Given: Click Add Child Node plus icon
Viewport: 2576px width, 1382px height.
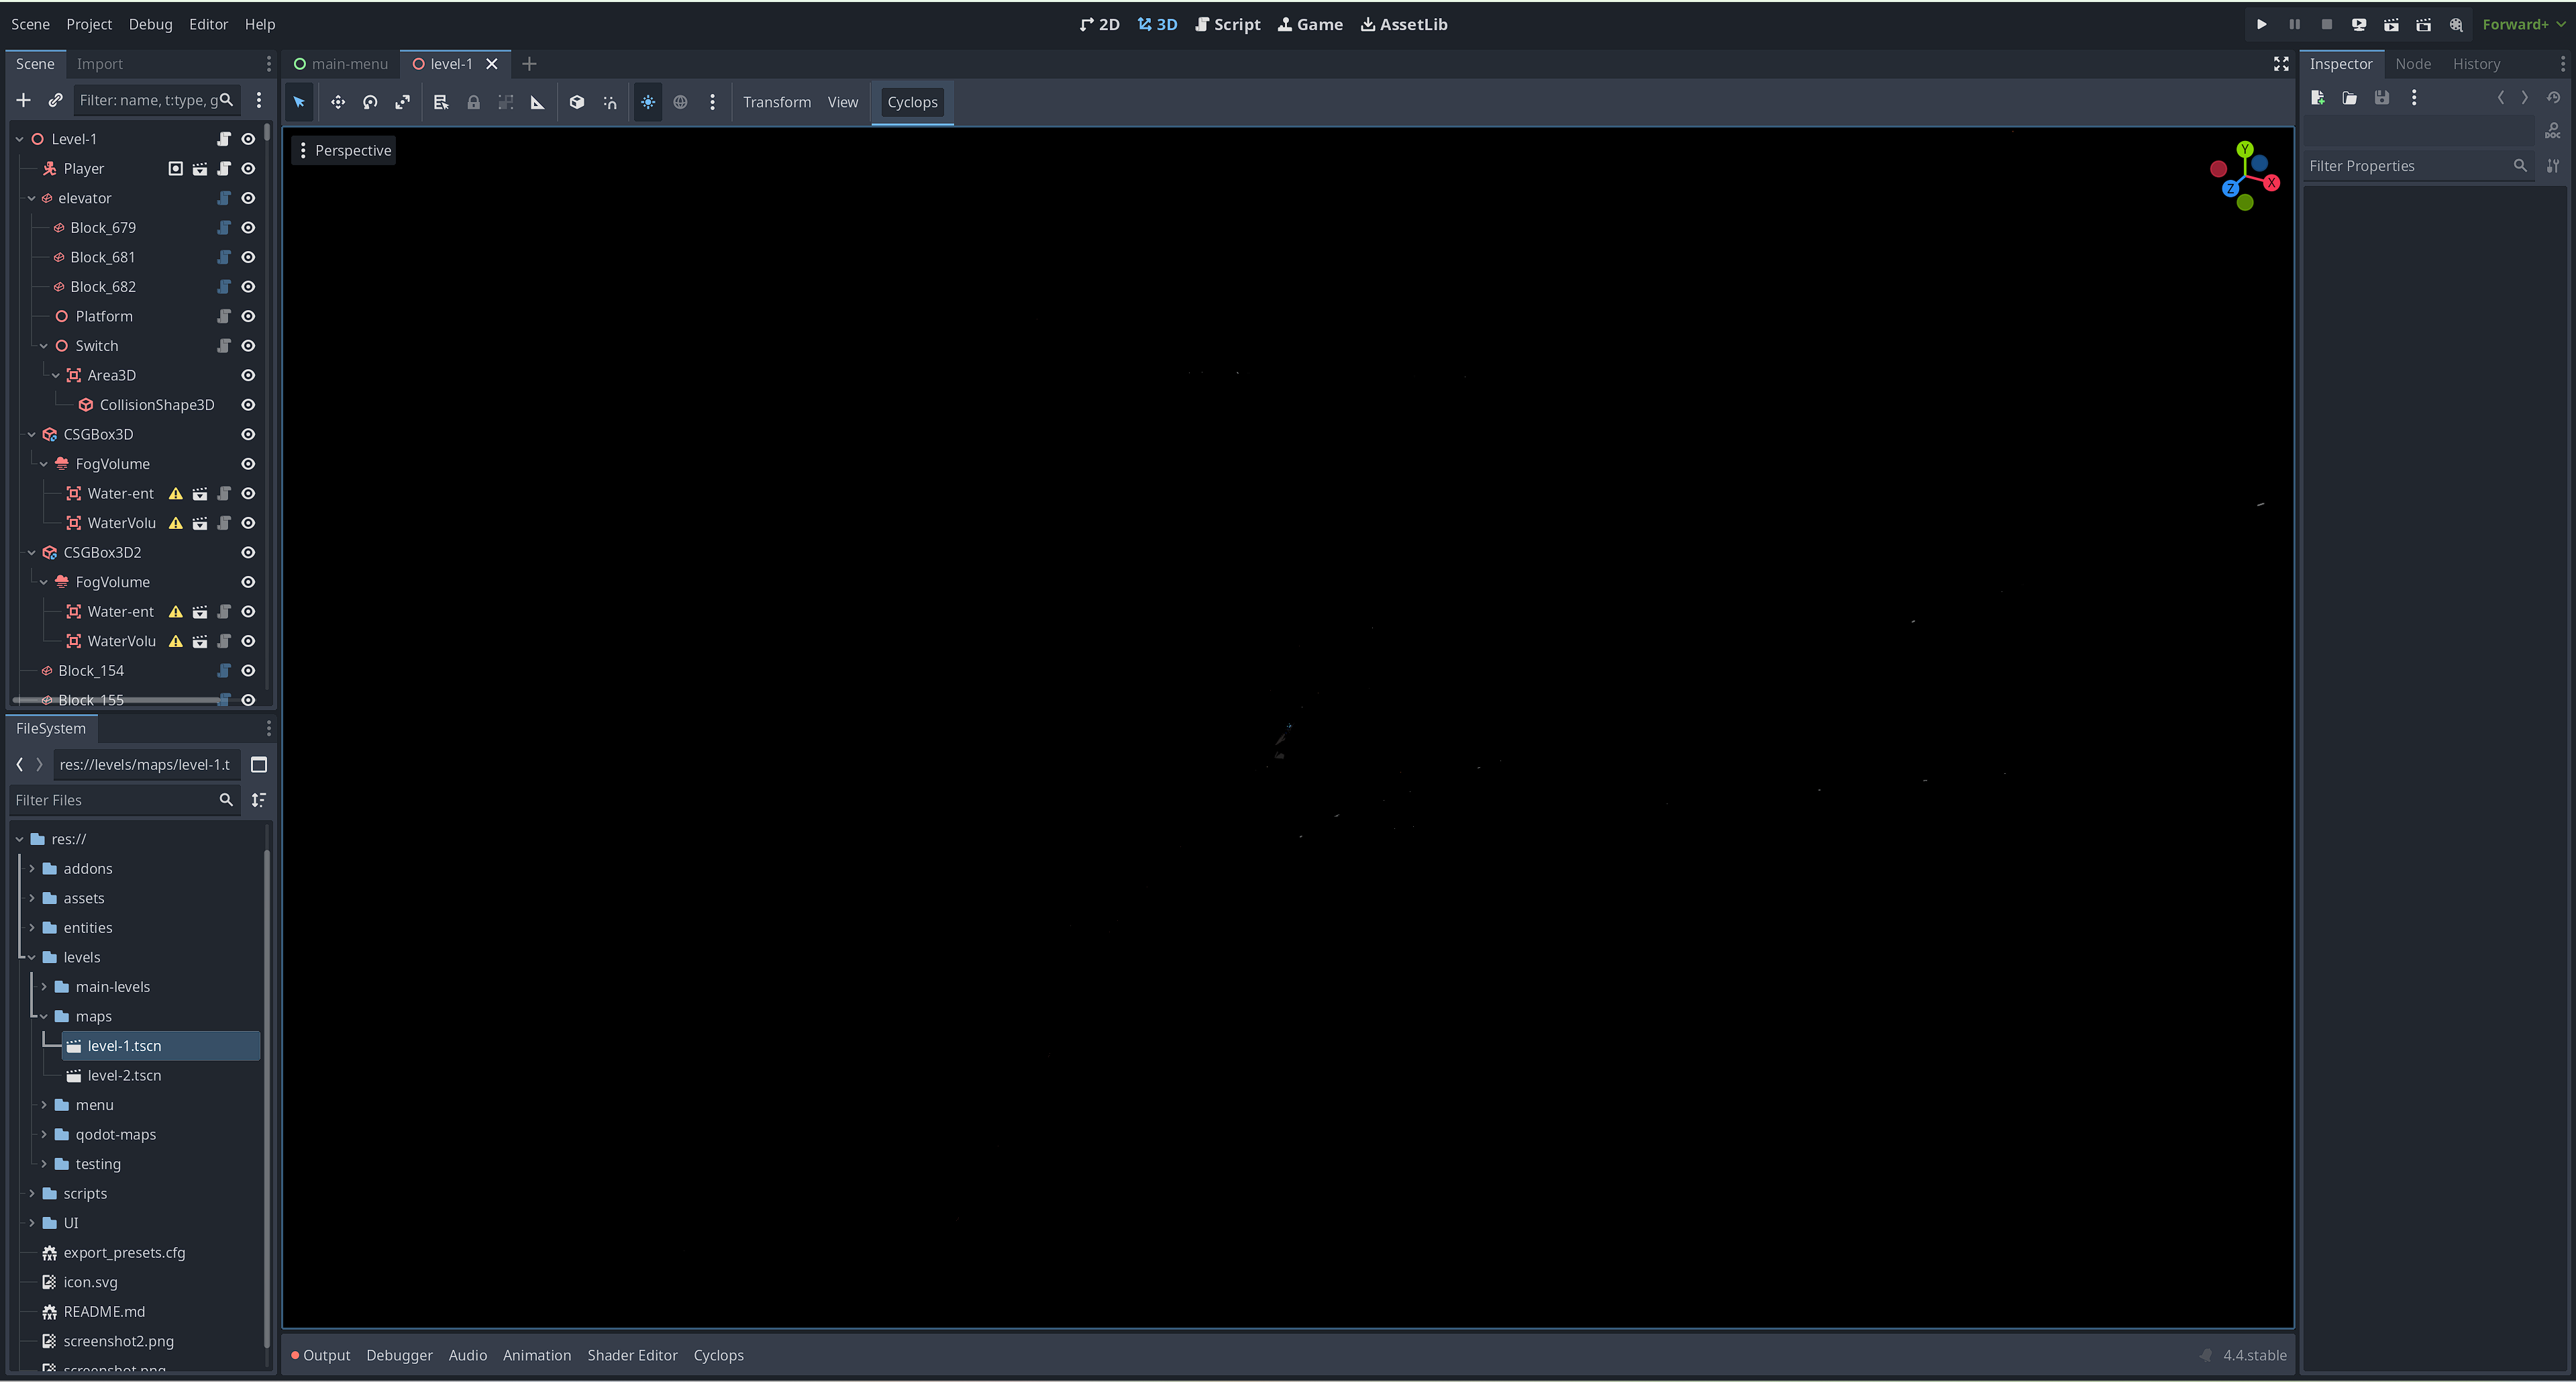Looking at the screenshot, I should click(23, 100).
